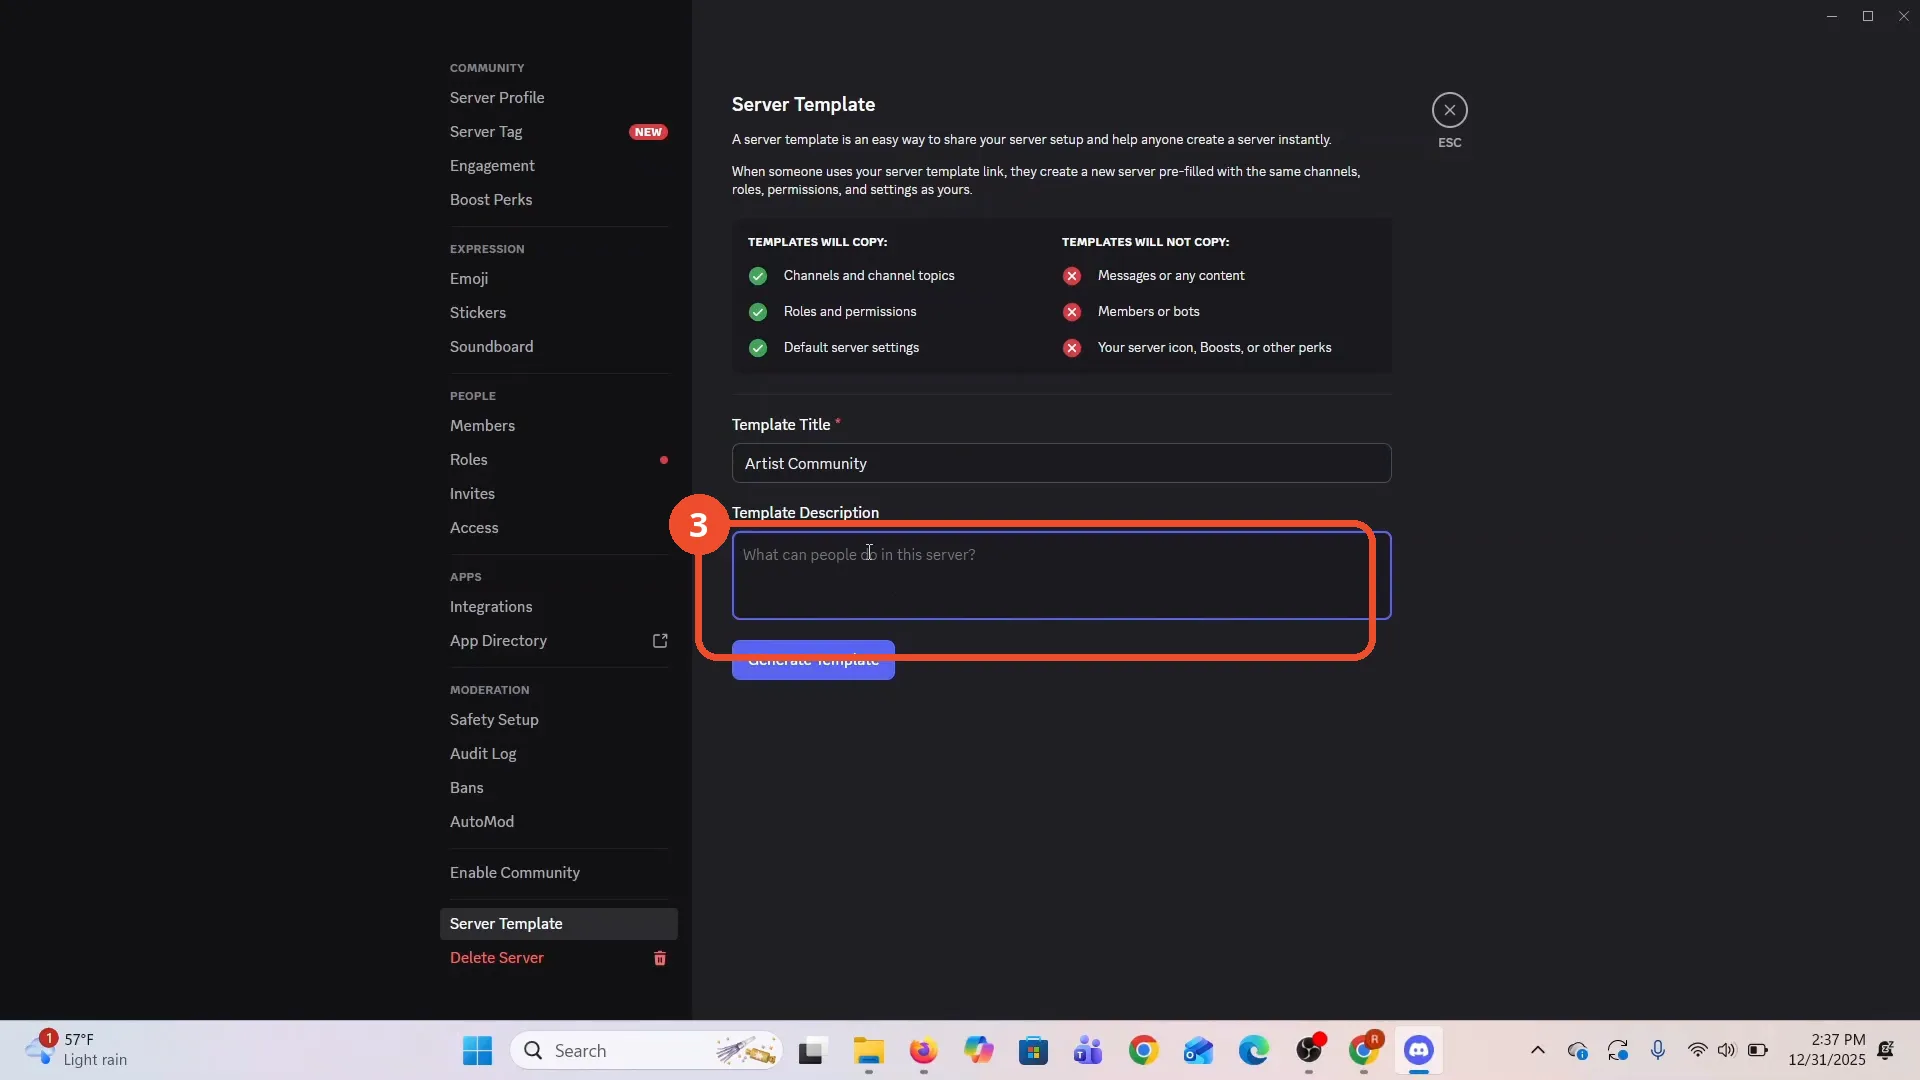Open Microsoft Teams from the taskbar
The image size is (1920, 1080).
pyautogui.click(x=1088, y=1050)
